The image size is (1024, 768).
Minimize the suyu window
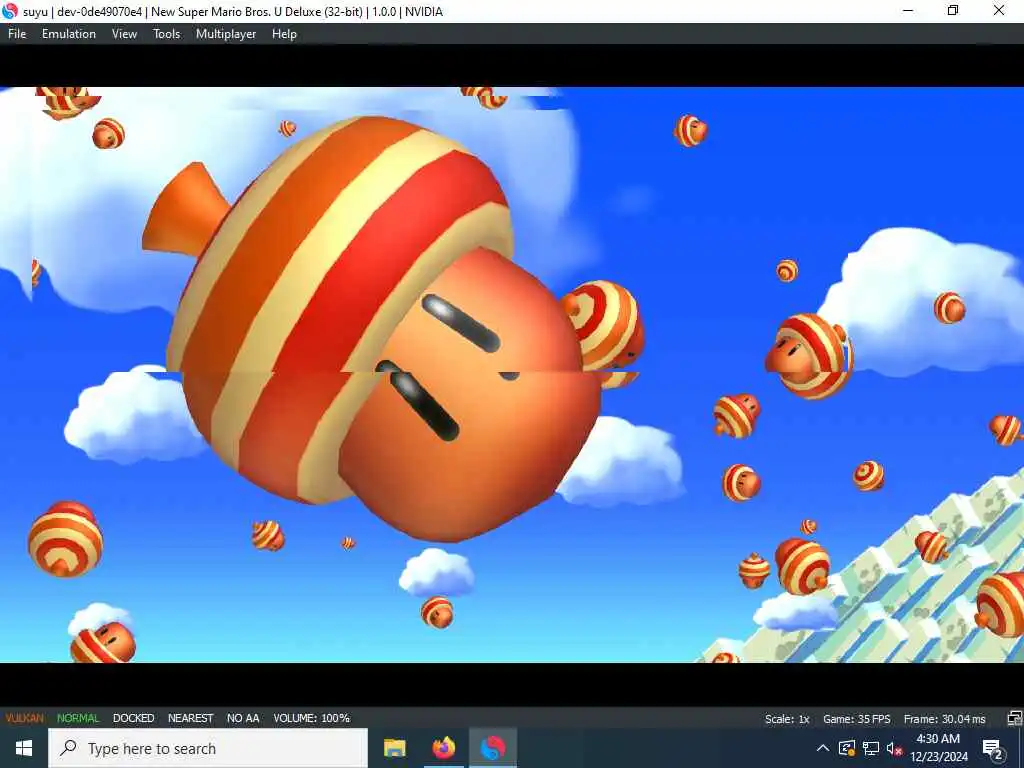[908, 10]
